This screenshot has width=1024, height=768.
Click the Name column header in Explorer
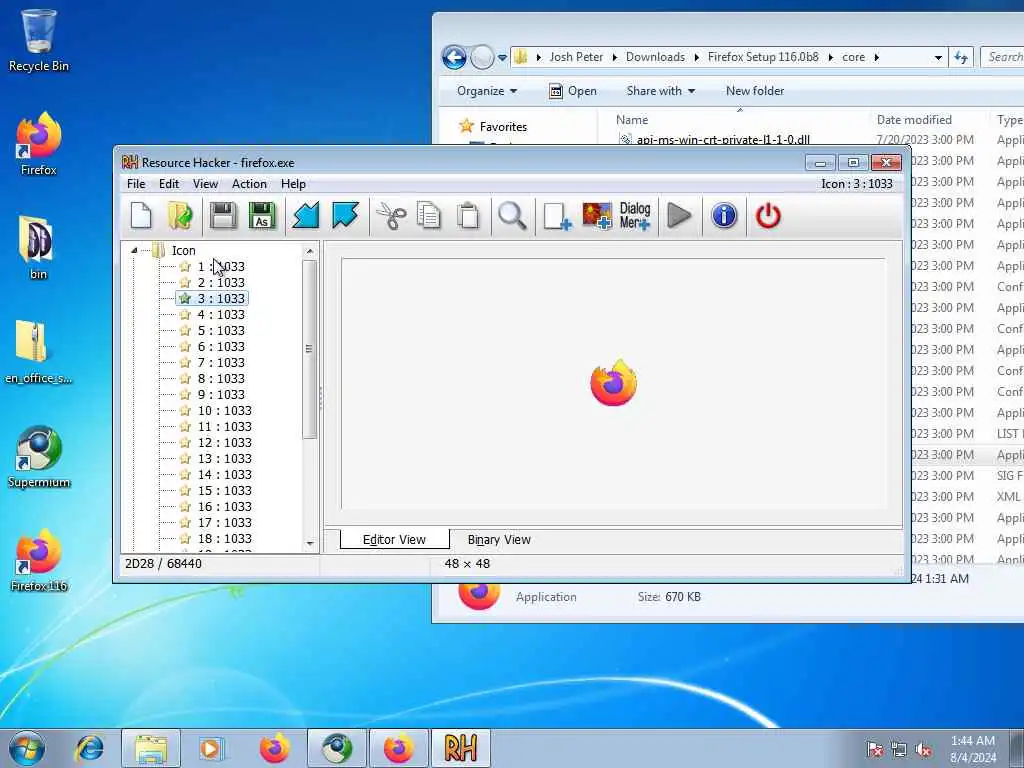pos(632,120)
